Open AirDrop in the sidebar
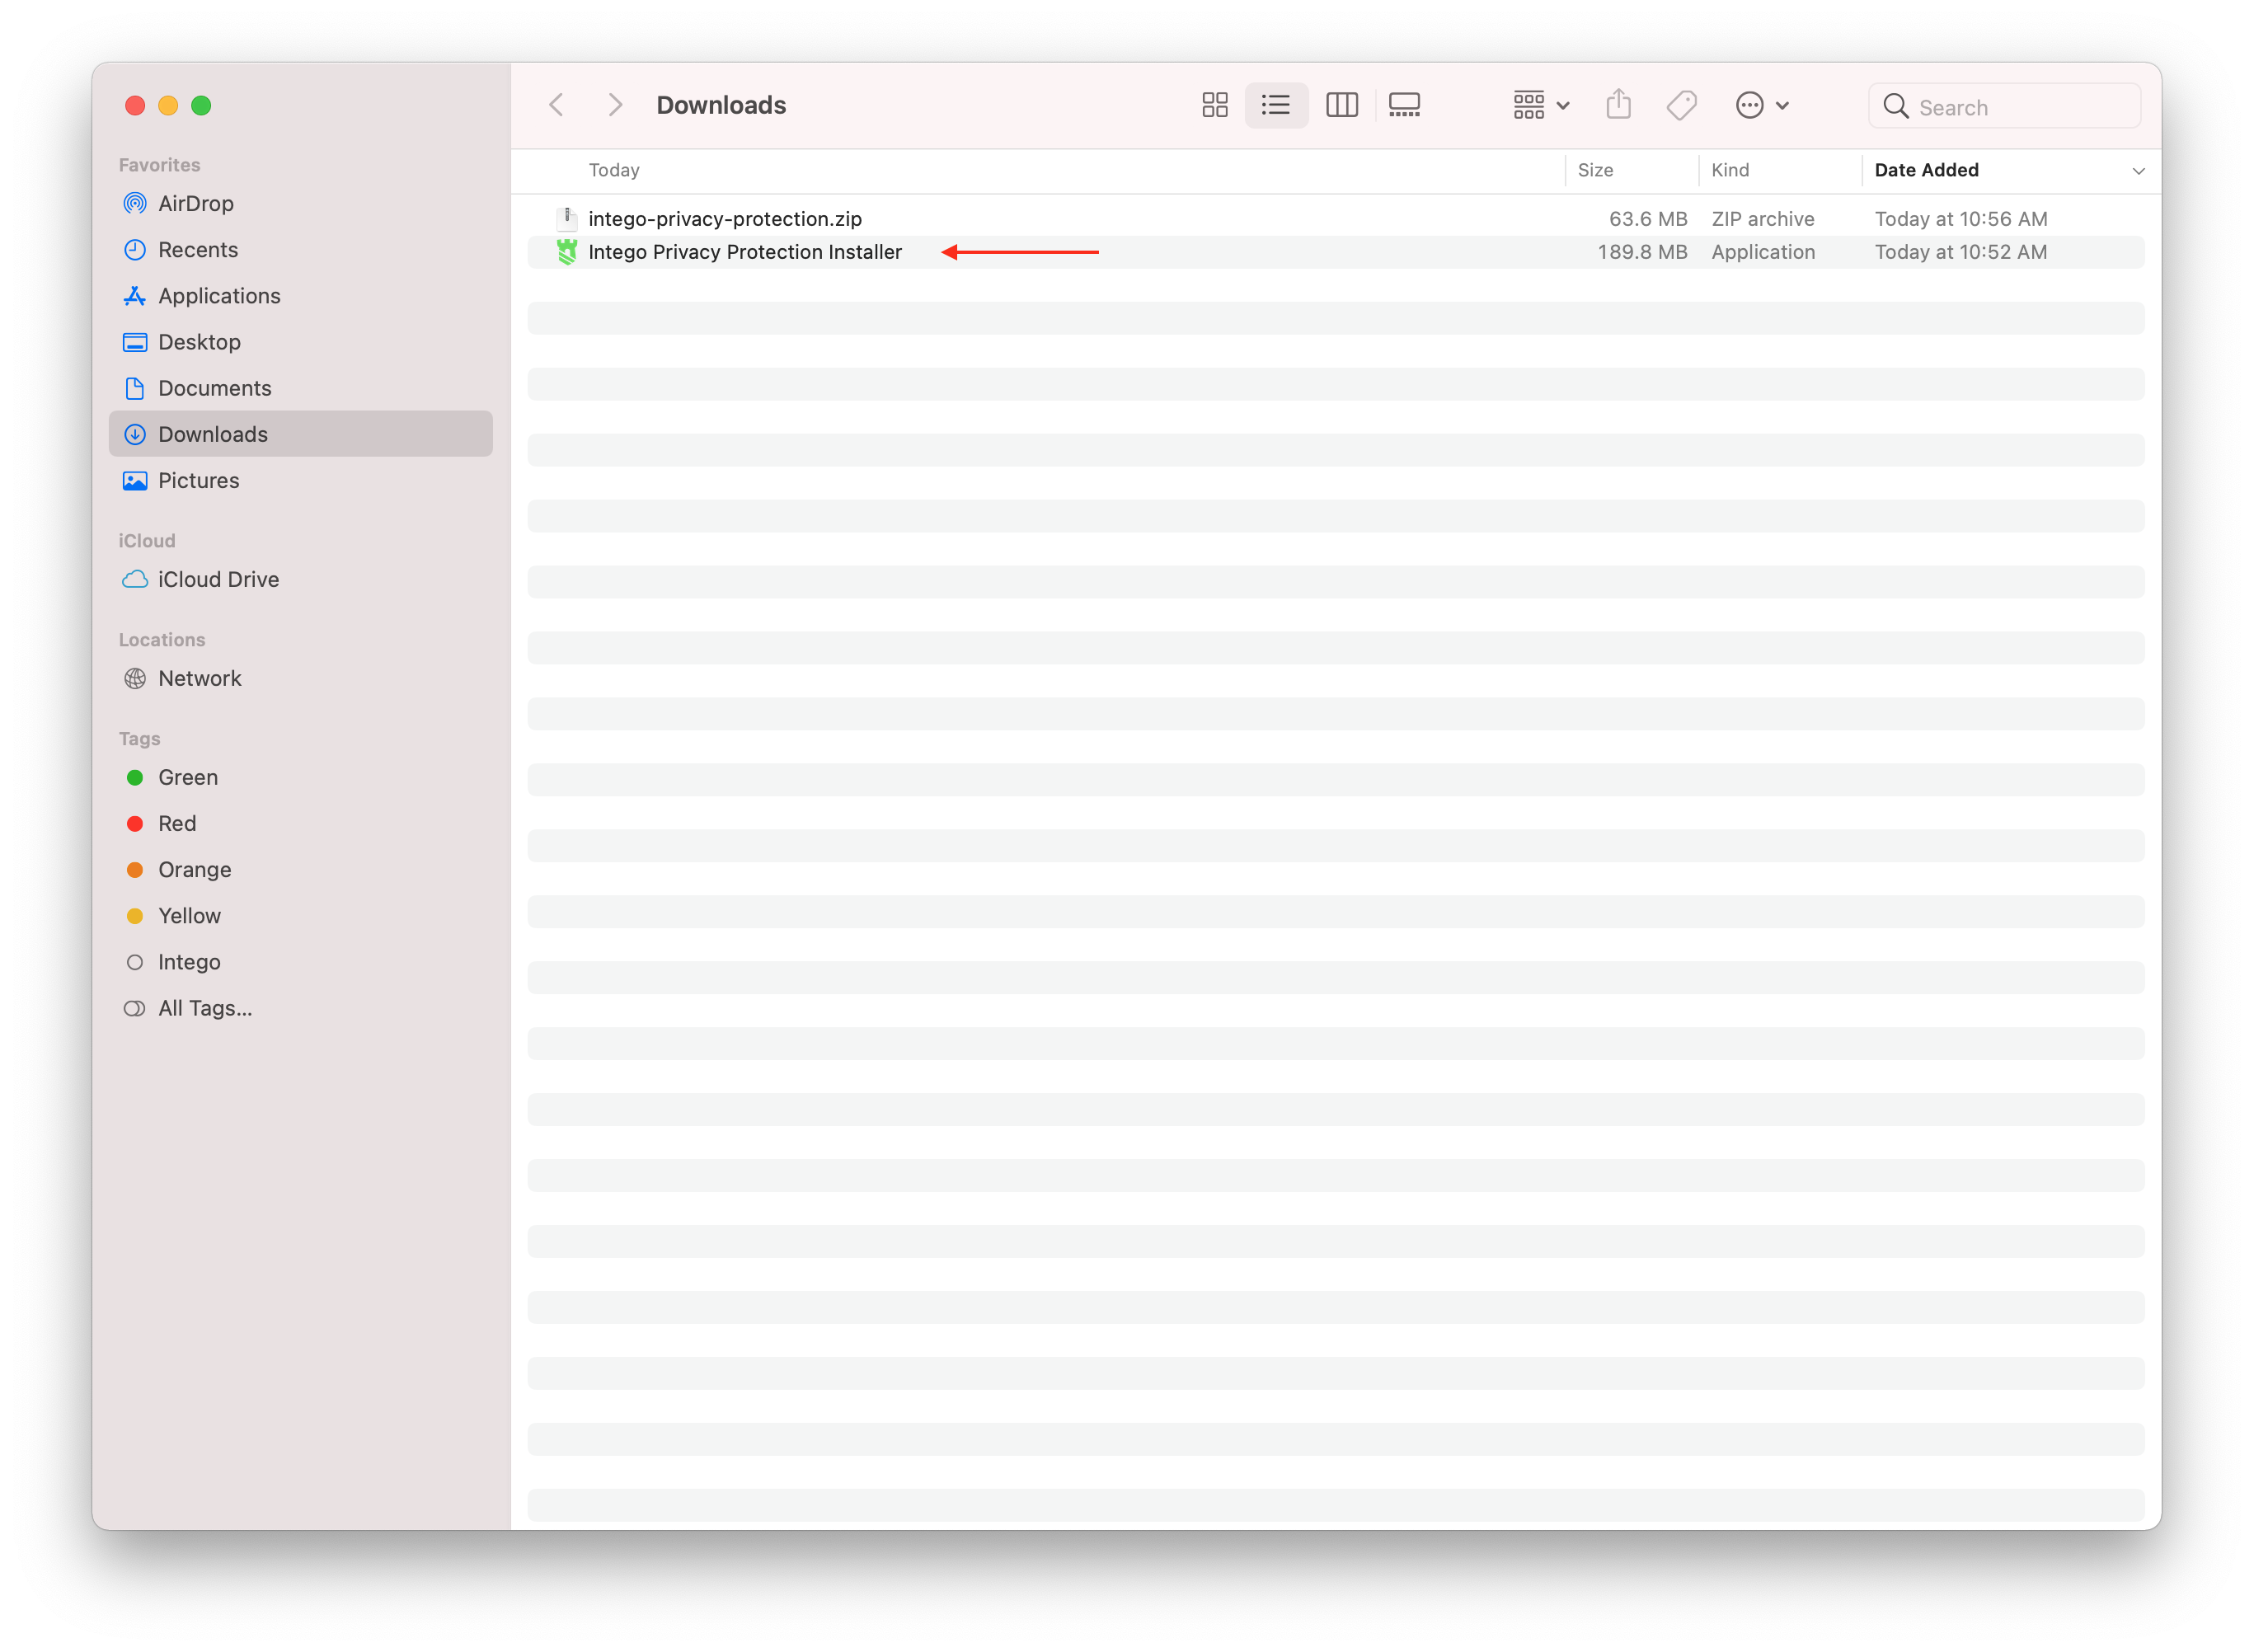2254x1652 pixels. tap(300, 203)
